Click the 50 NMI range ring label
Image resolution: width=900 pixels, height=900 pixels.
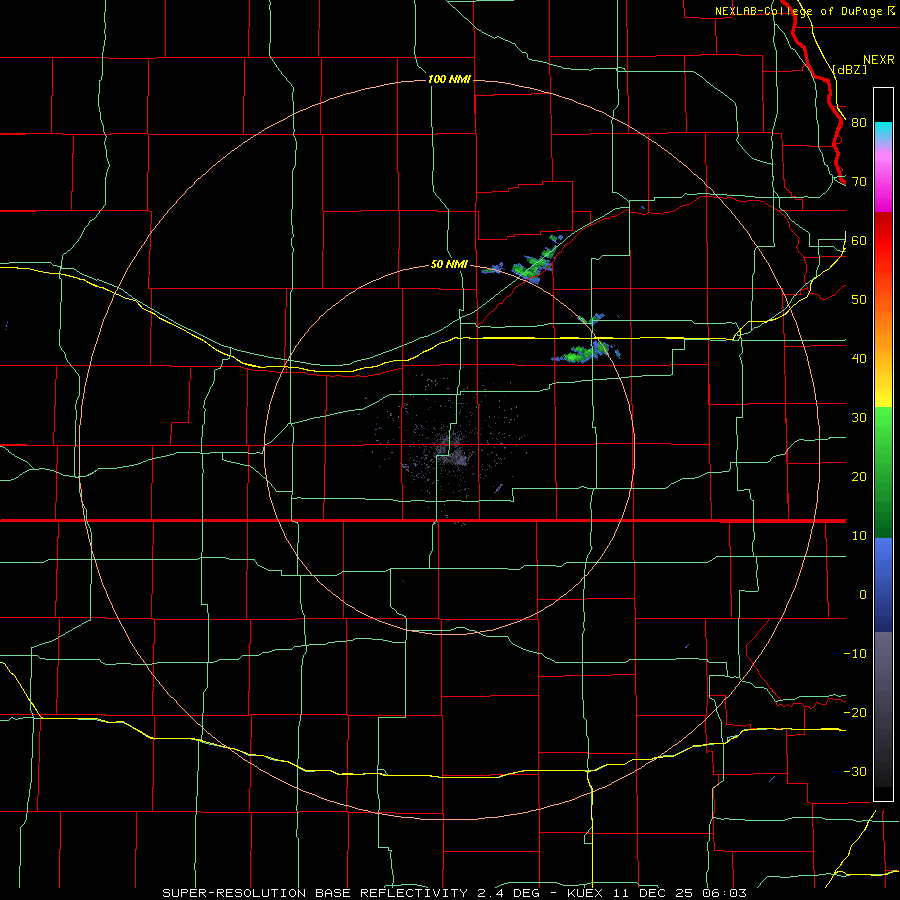pos(449,265)
